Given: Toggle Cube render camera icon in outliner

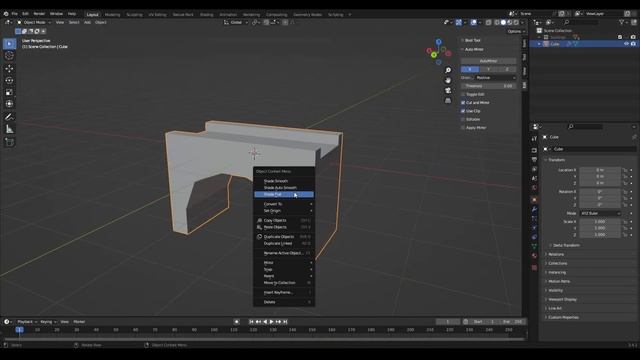Looking at the screenshot, I should click(x=633, y=44).
